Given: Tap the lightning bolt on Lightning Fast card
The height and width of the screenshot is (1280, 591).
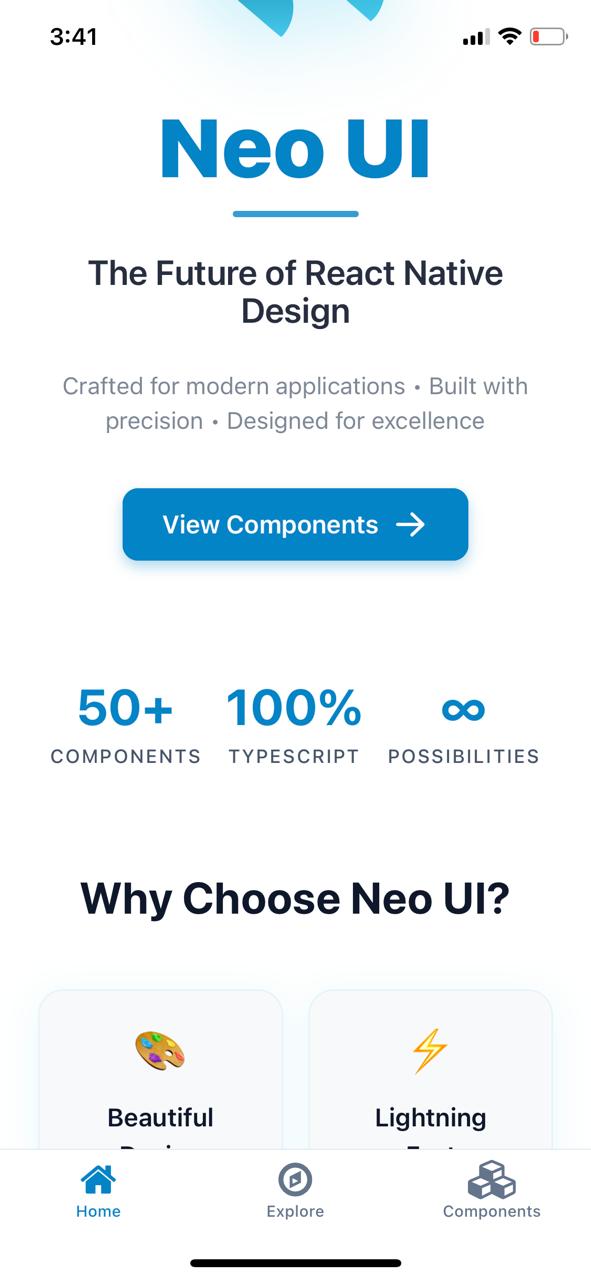Looking at the screenshot, I should click(430, 1050).
